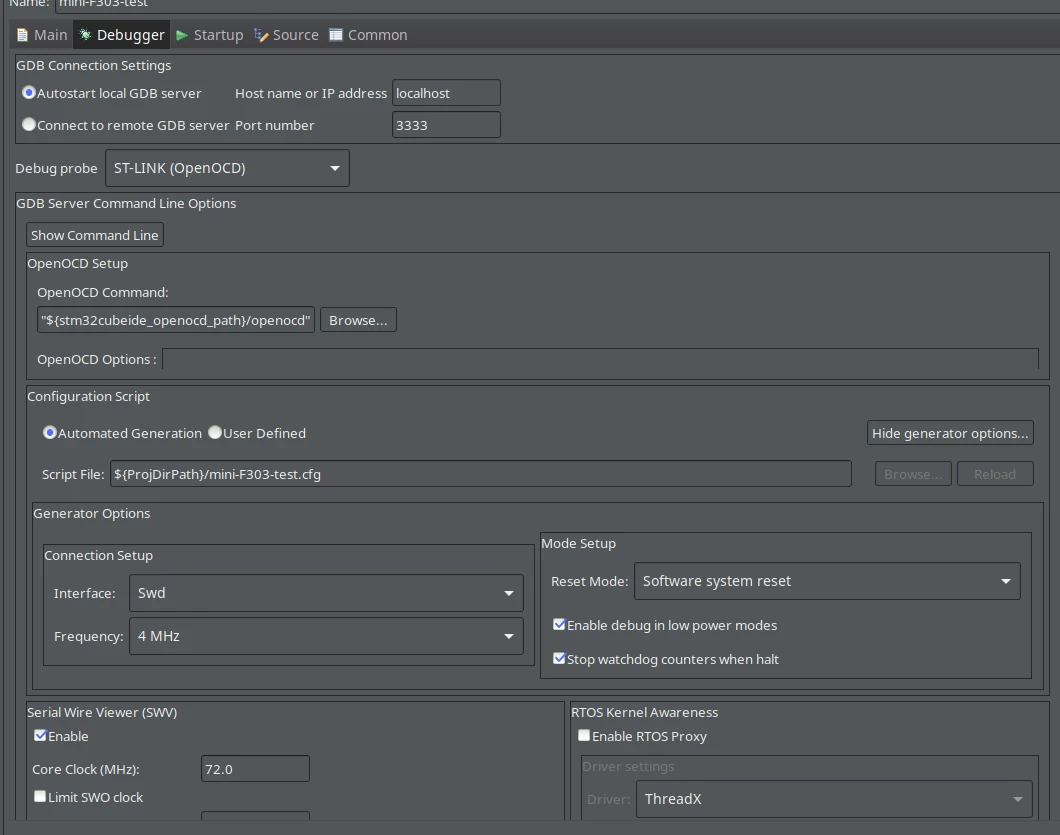Open the Debug probe dropdown
1060x835 pixels.
point(227,168)
